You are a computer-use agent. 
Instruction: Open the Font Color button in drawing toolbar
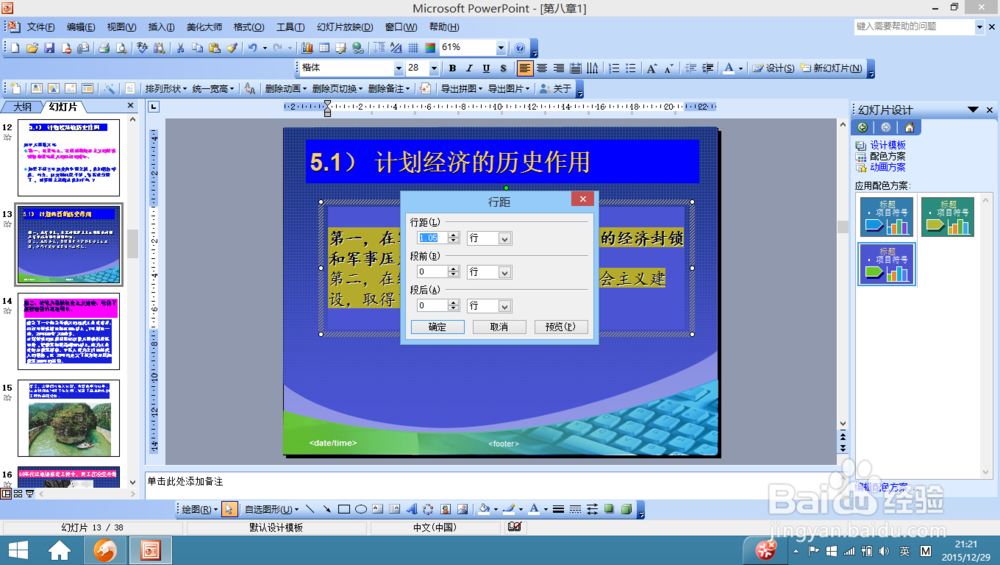534,509
